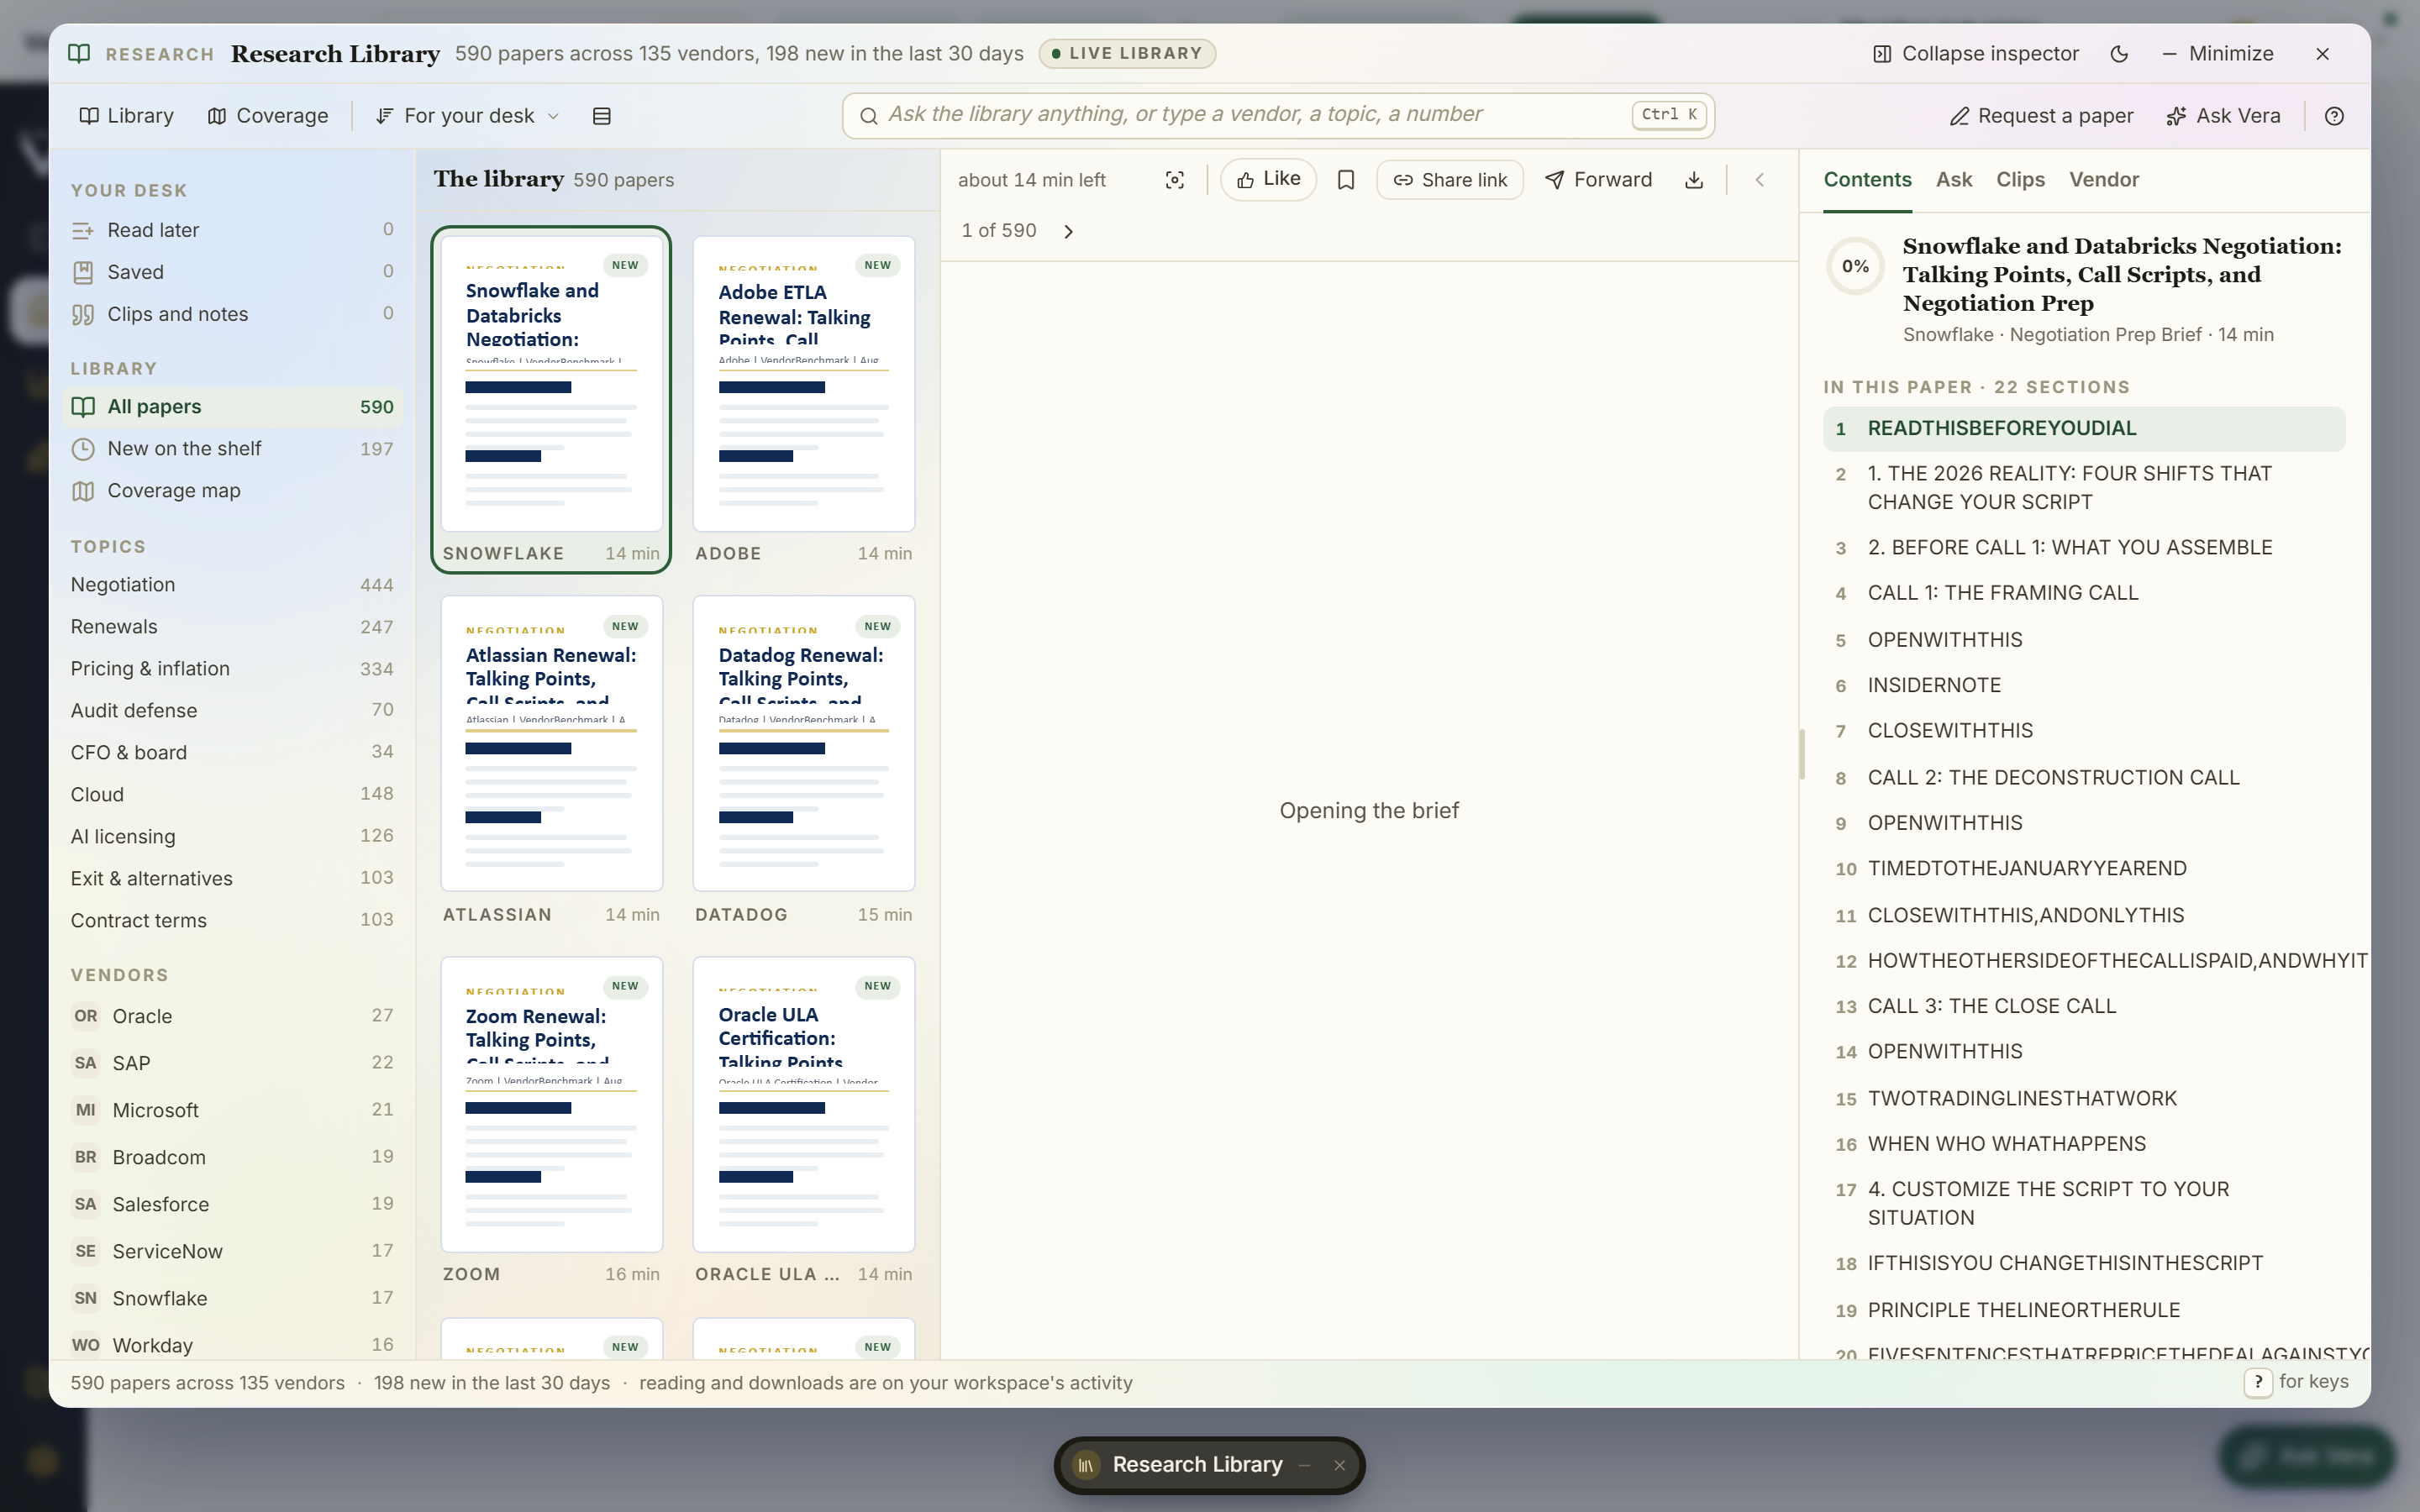Viewport: 2420px width, 1512px height.
Task: Filter by Broadcom vendor
Action: [x=232, y=1157]
